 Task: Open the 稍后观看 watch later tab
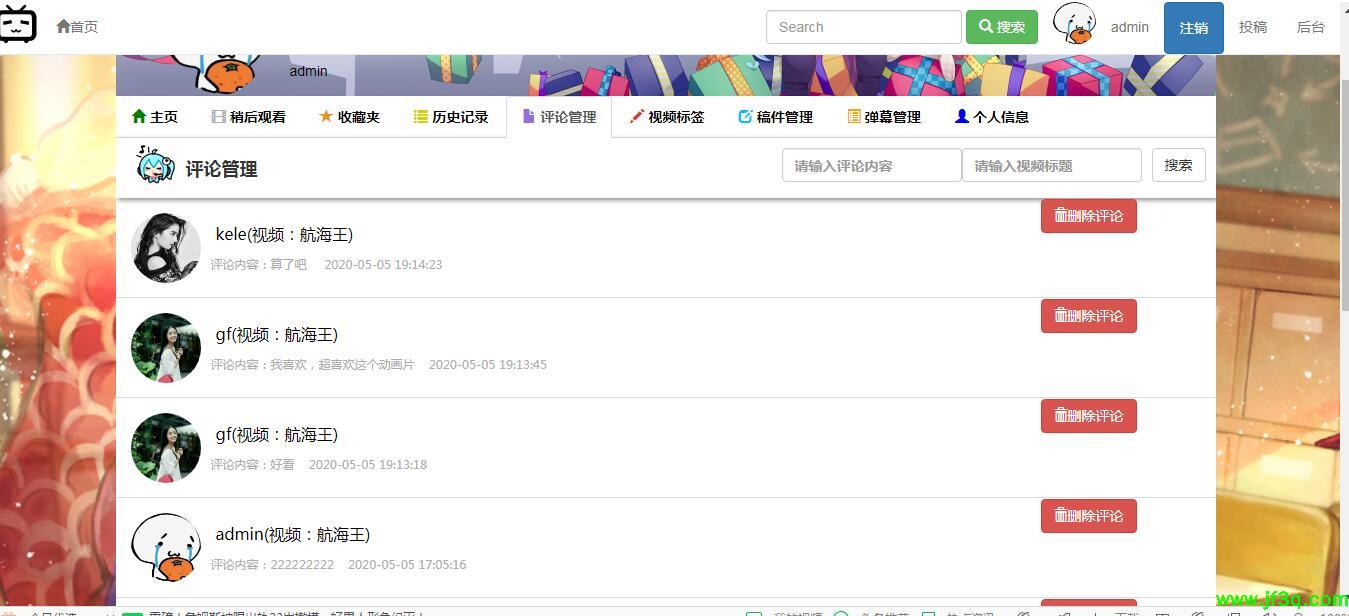249,117
